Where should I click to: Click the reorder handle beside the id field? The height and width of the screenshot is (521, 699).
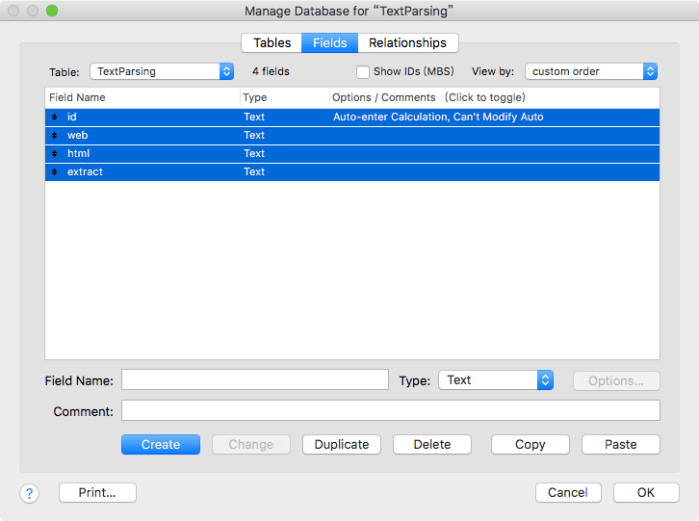55,117
